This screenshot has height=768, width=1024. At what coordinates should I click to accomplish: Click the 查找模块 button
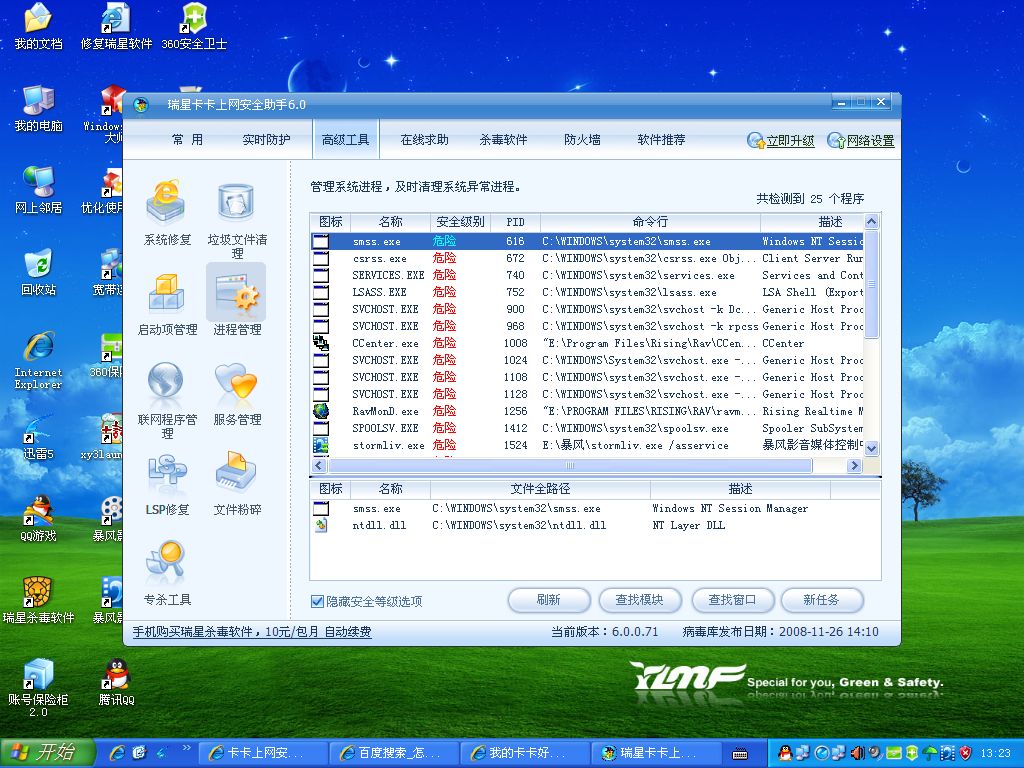pos(639,600)
